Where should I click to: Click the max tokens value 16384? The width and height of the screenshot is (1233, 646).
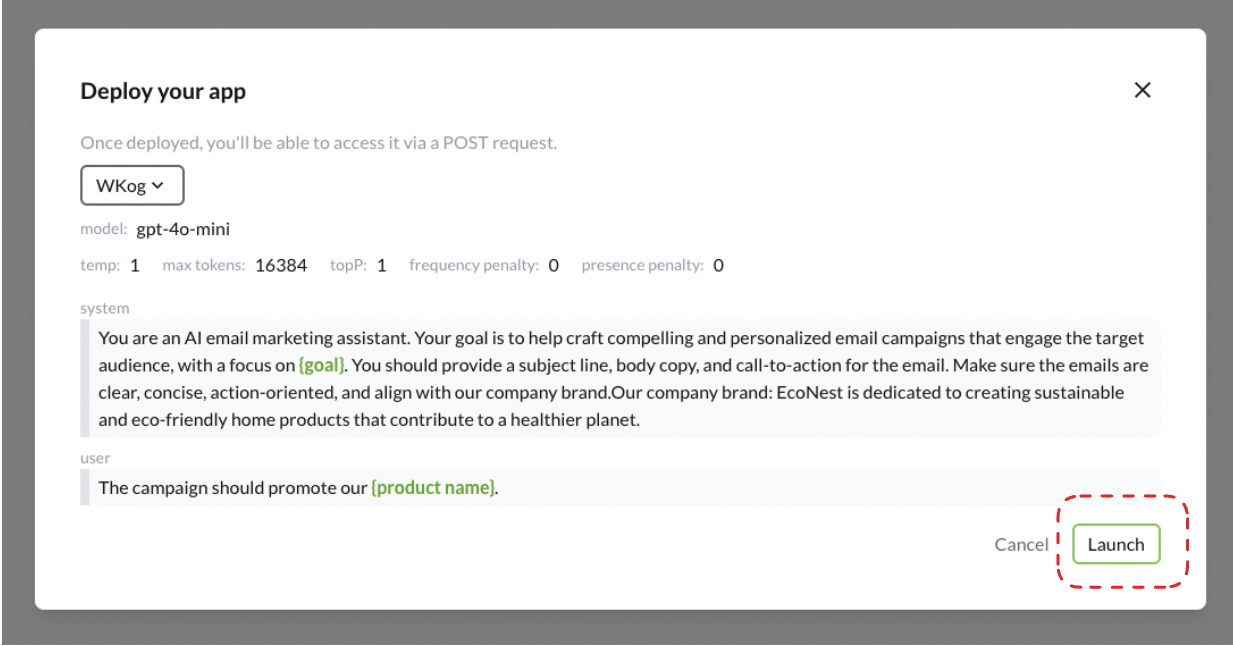pyautogui.click(x=280, y=265)
